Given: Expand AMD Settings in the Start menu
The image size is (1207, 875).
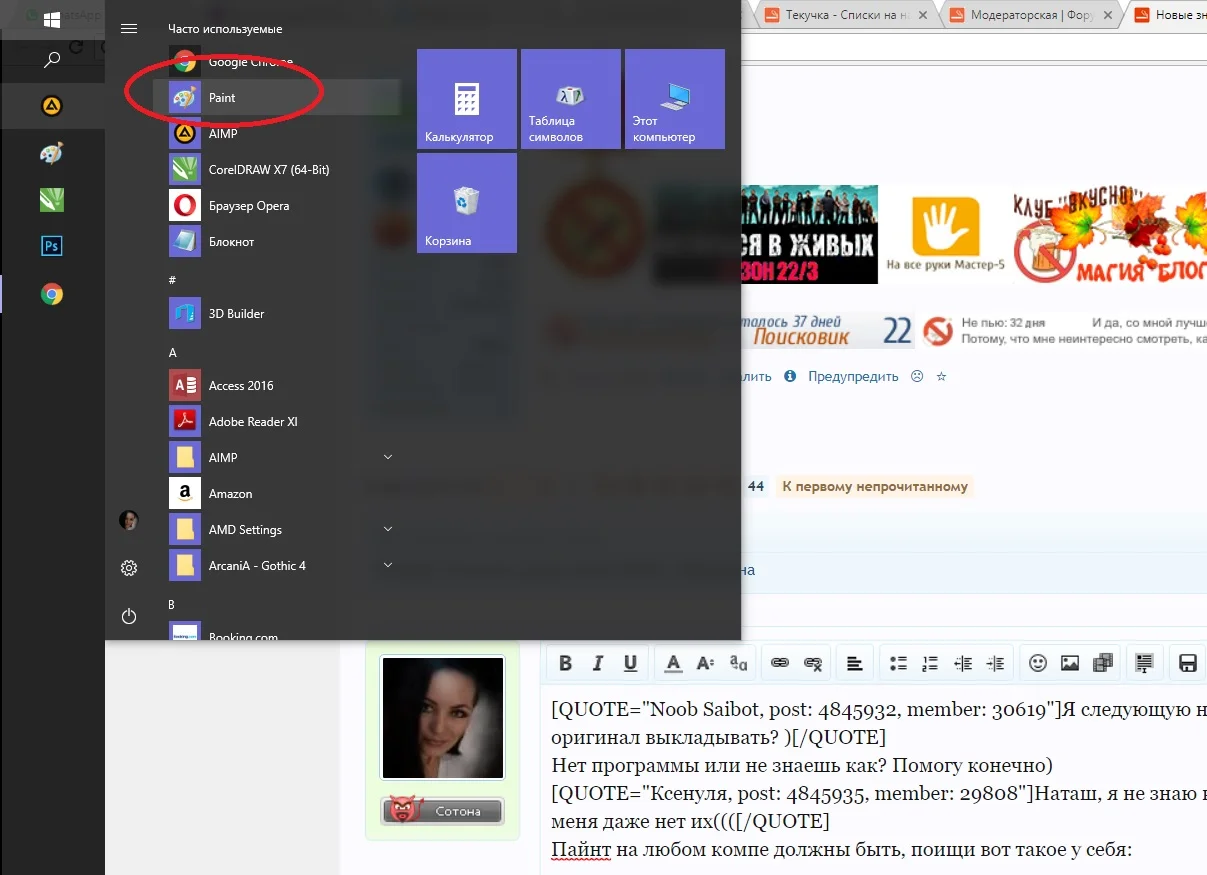Looking at the screenshot, I should tap(387, 529).
